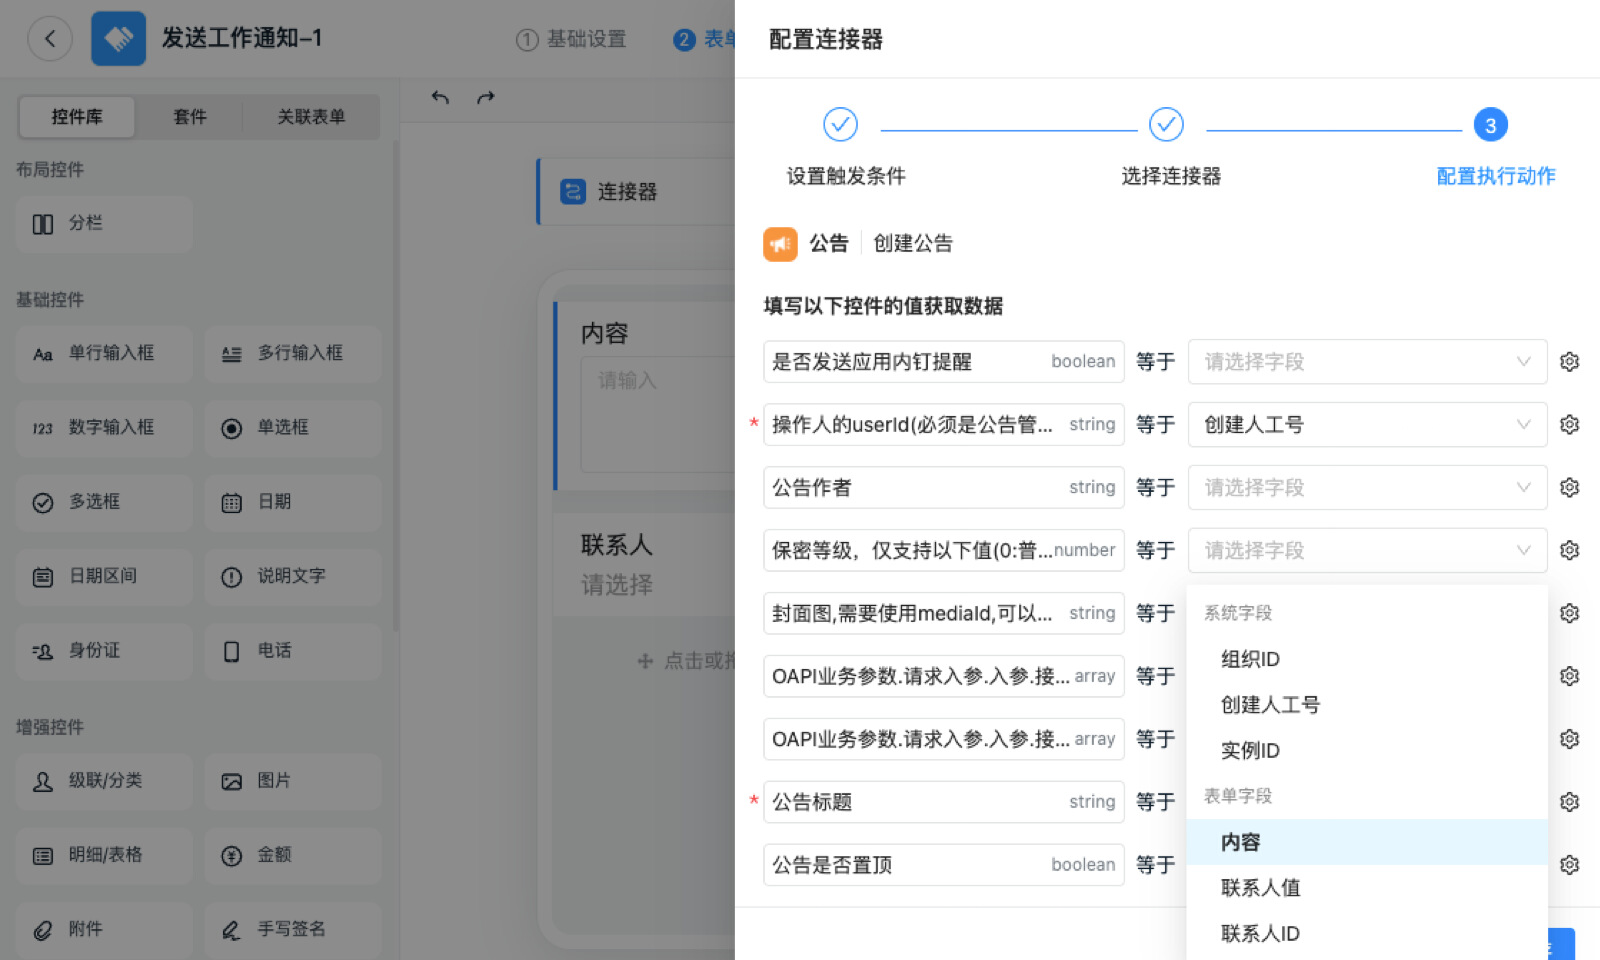
Task: Click the 公告标题 parameter field
Action: click(x=943, y=802)
